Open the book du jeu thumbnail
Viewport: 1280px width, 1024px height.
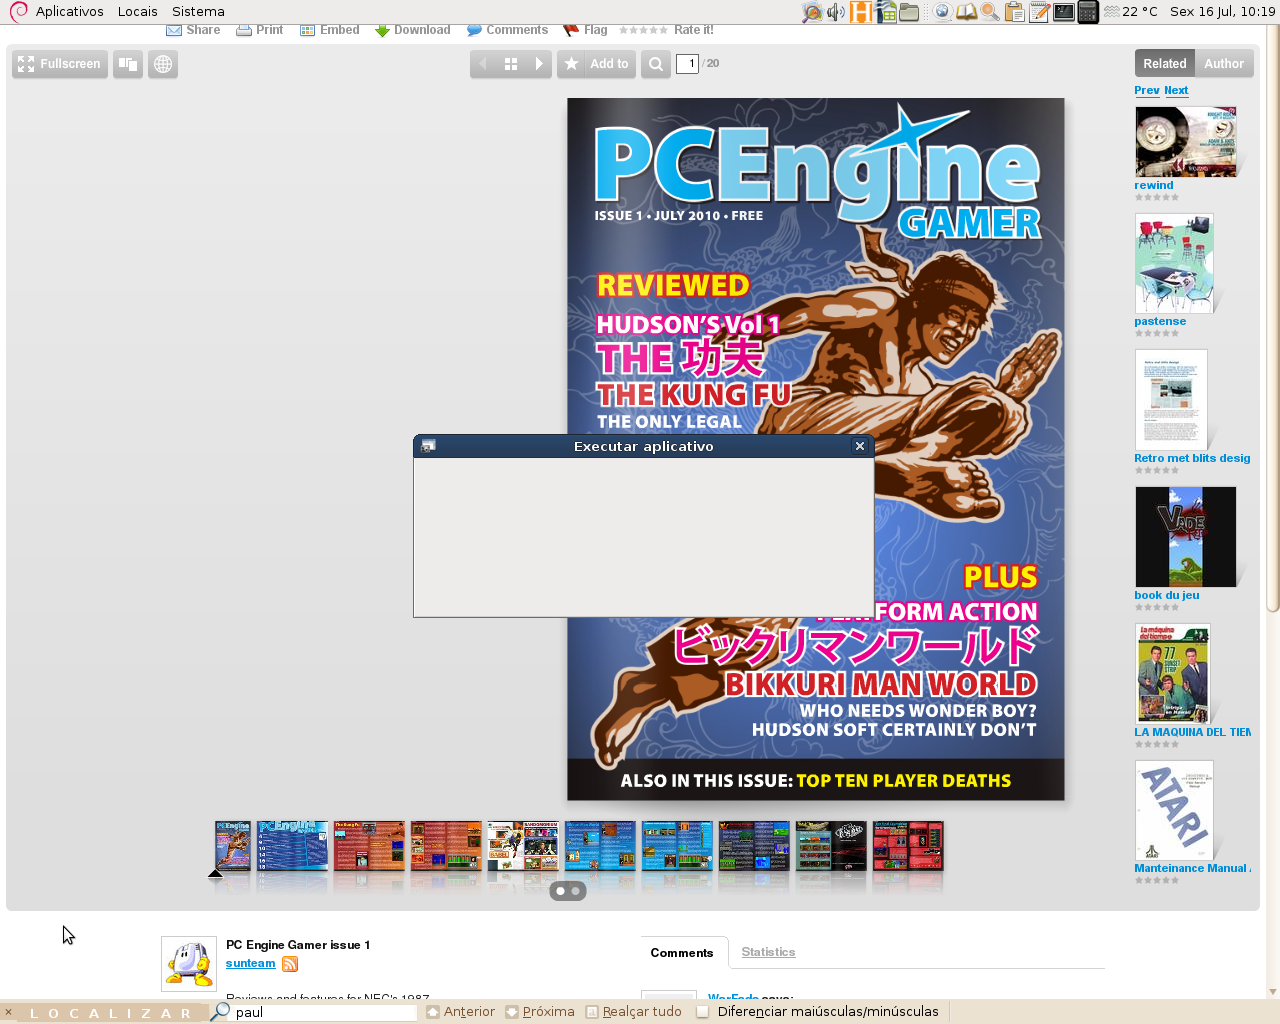pyautogui.click(x=1186, y=537)
